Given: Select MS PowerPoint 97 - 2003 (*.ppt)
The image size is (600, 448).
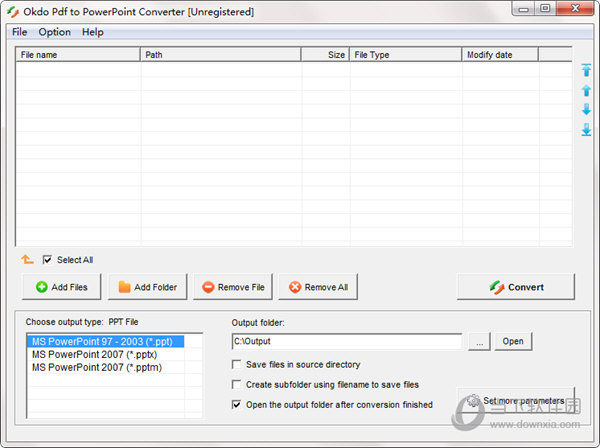Looking at the screenshot, I should (106, 341).
